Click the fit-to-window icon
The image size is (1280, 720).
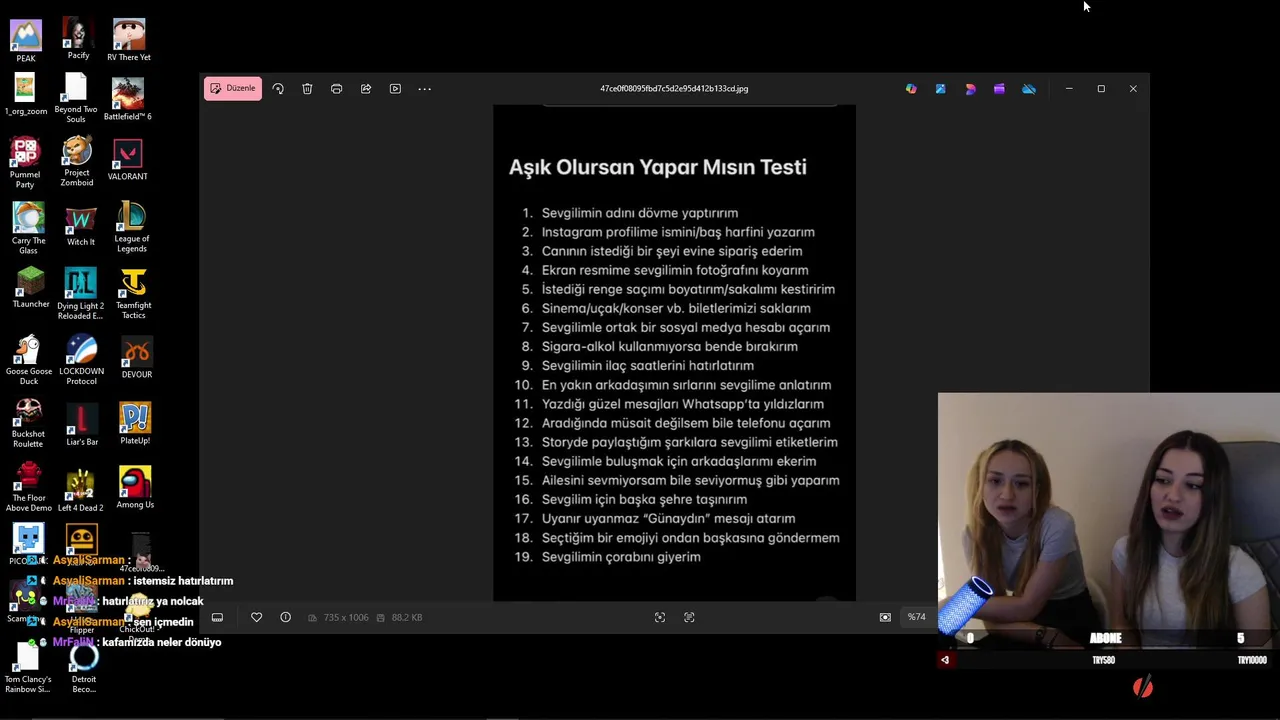[x=660, y=617]
